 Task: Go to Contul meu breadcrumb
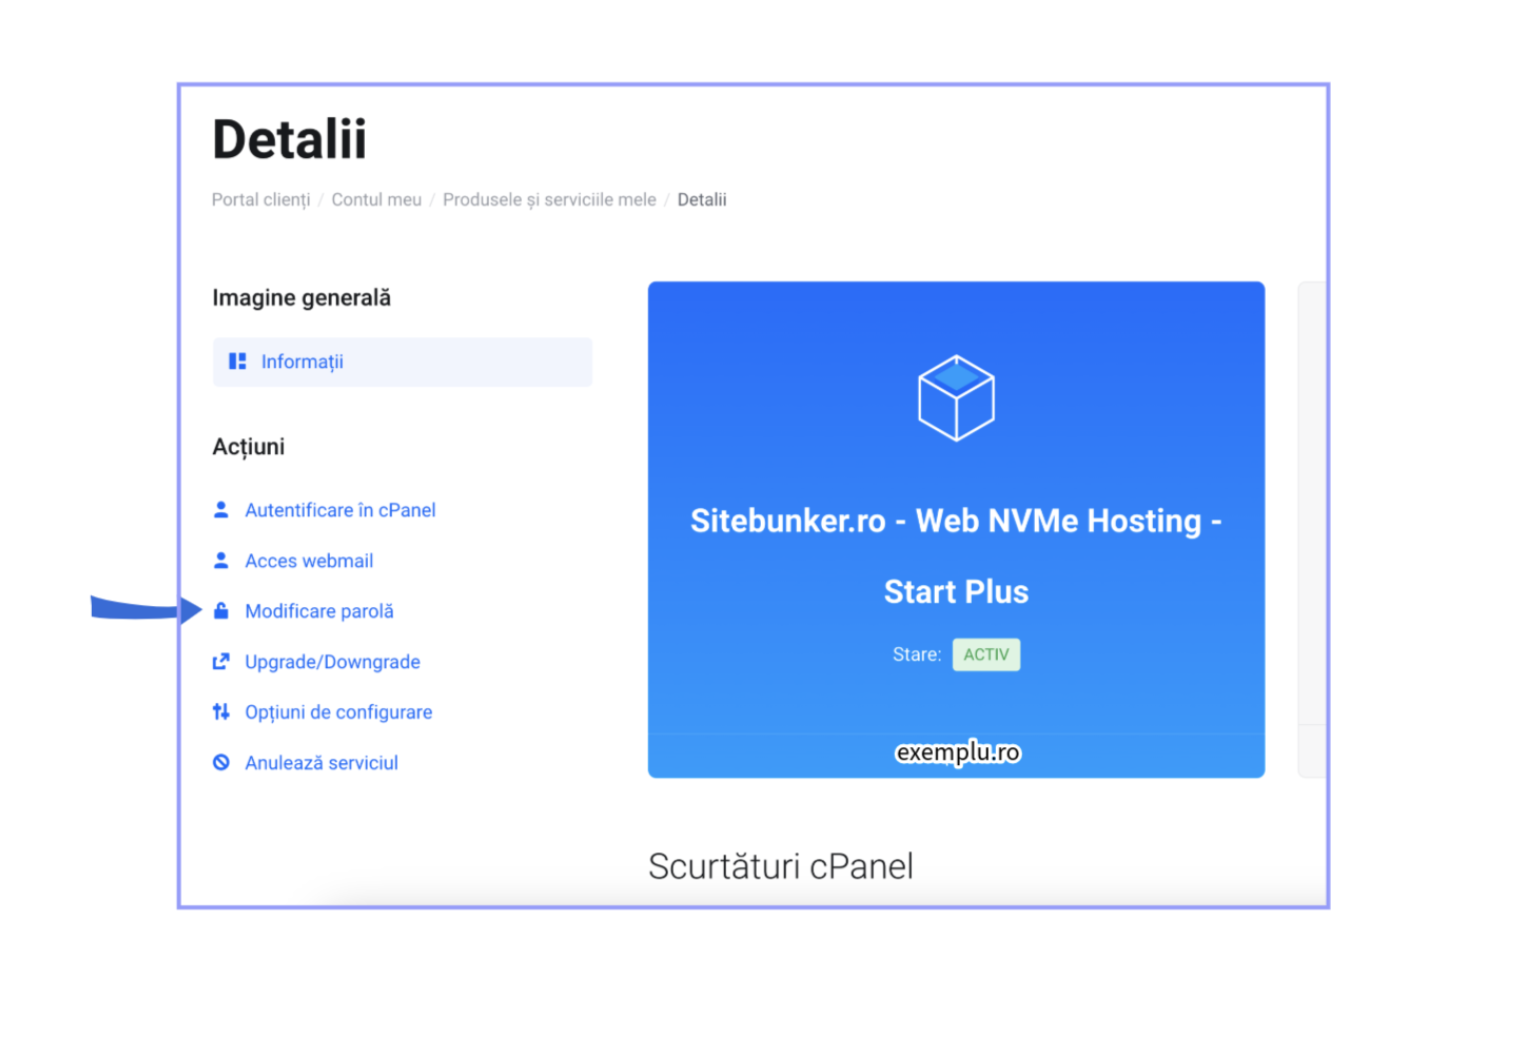coord(376,200)
